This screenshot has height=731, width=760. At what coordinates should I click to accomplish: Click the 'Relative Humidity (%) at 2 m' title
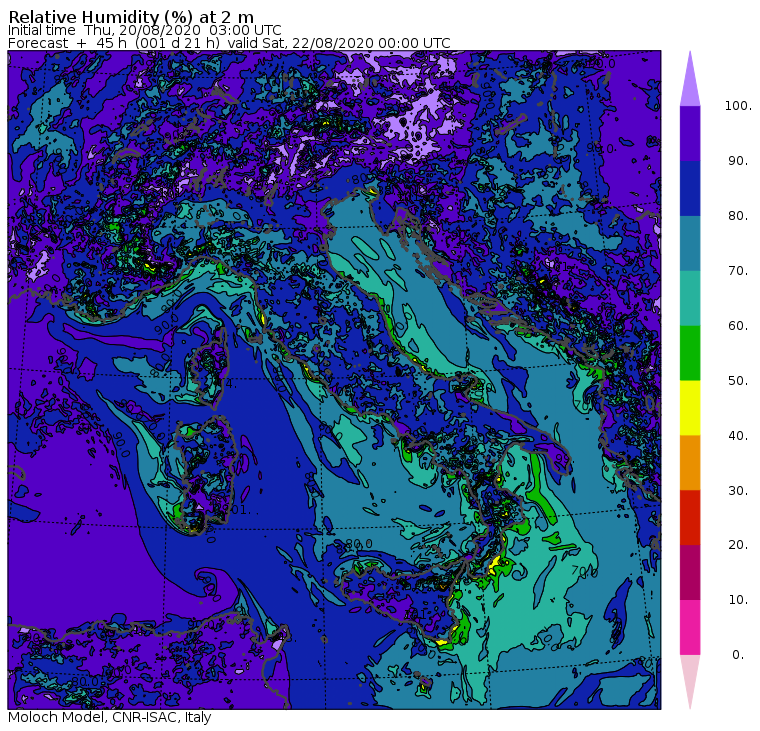tap(131, 16)
